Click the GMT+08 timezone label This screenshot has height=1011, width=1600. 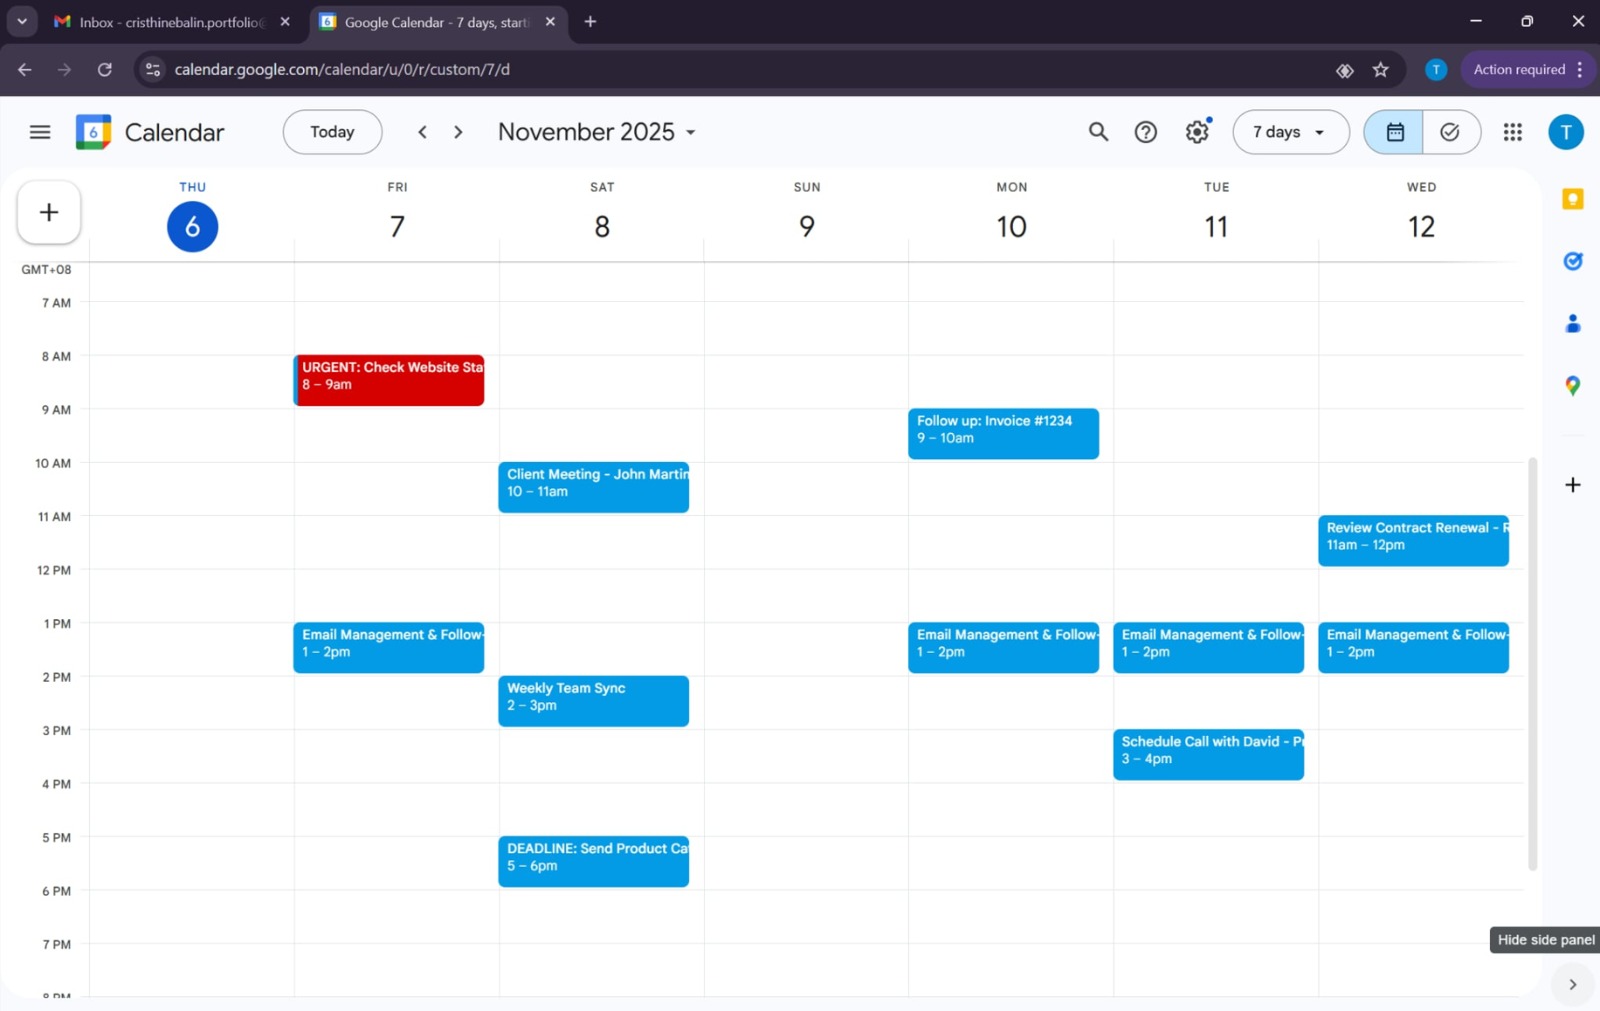(46, 269)
